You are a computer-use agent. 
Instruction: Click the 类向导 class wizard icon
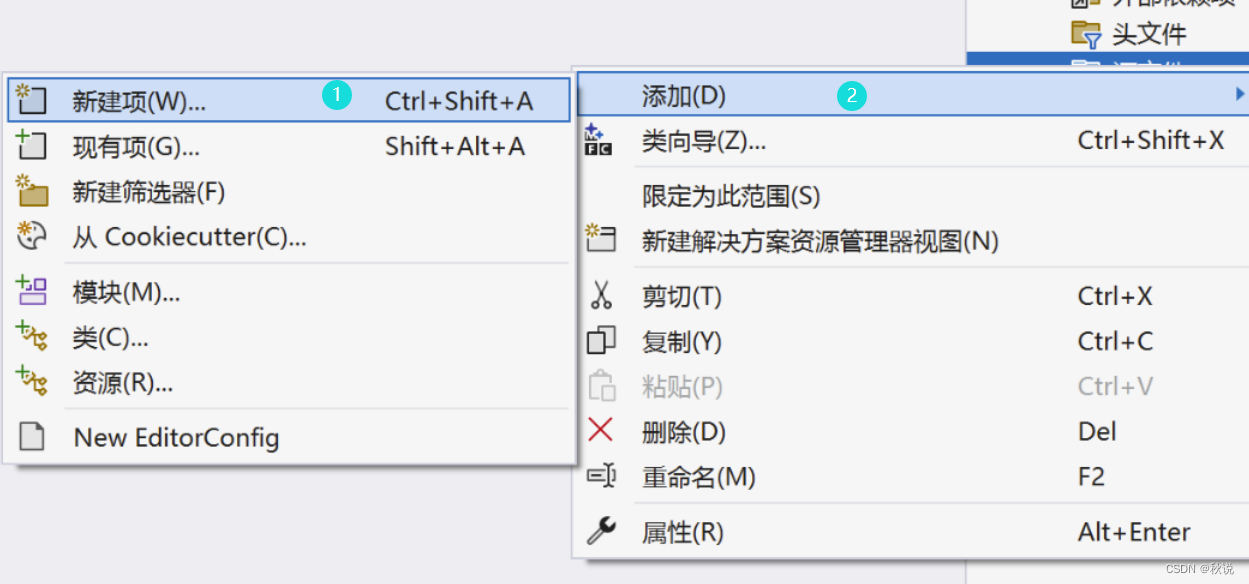click(x=603, y=140)
